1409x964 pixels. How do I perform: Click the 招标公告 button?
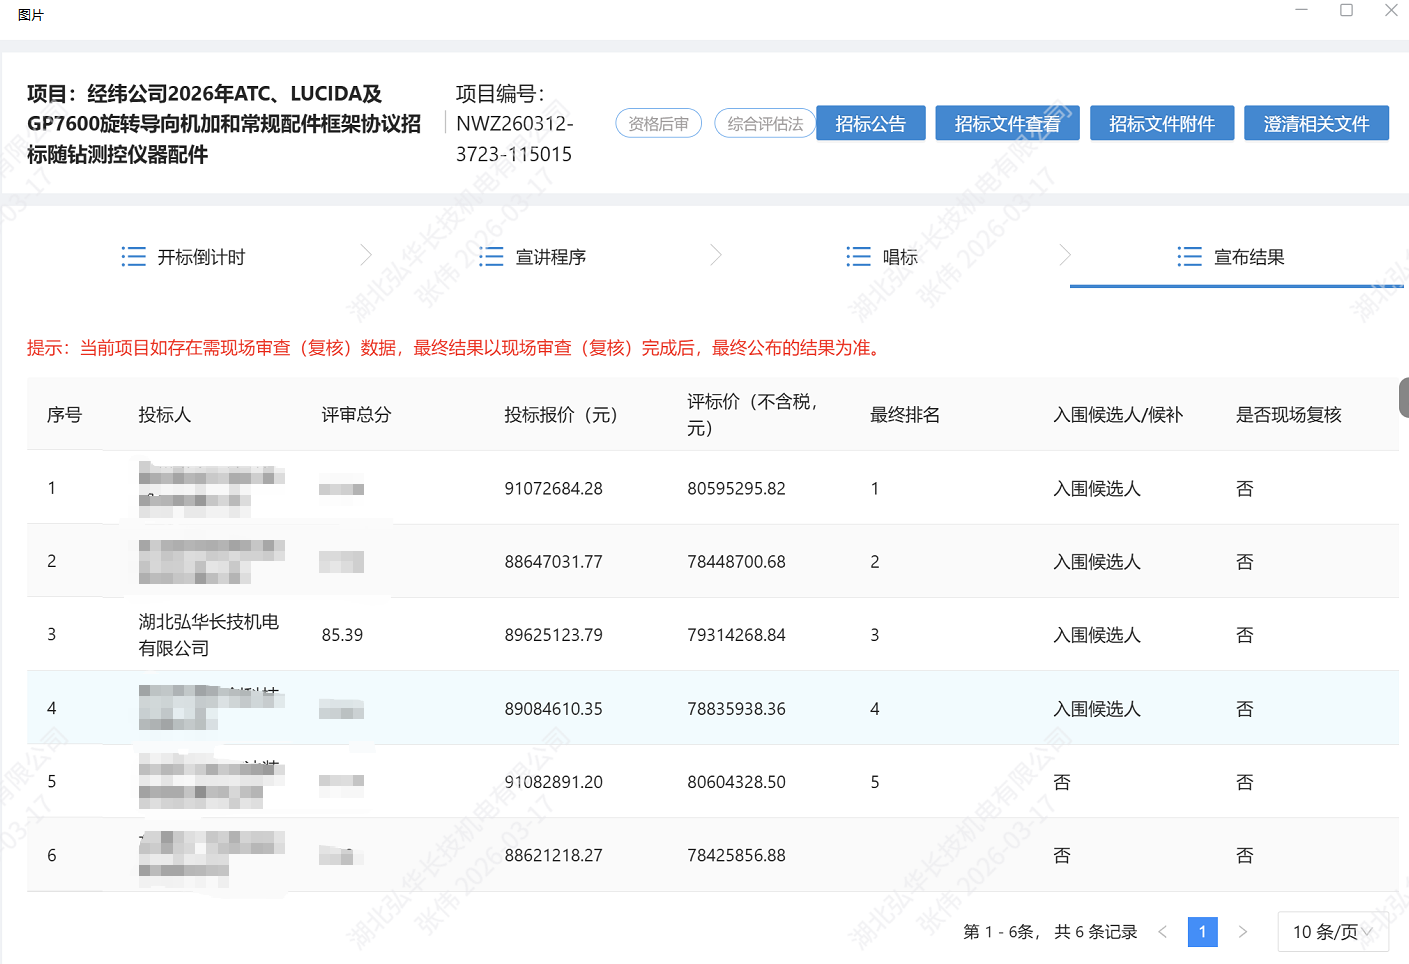(870, 124)
